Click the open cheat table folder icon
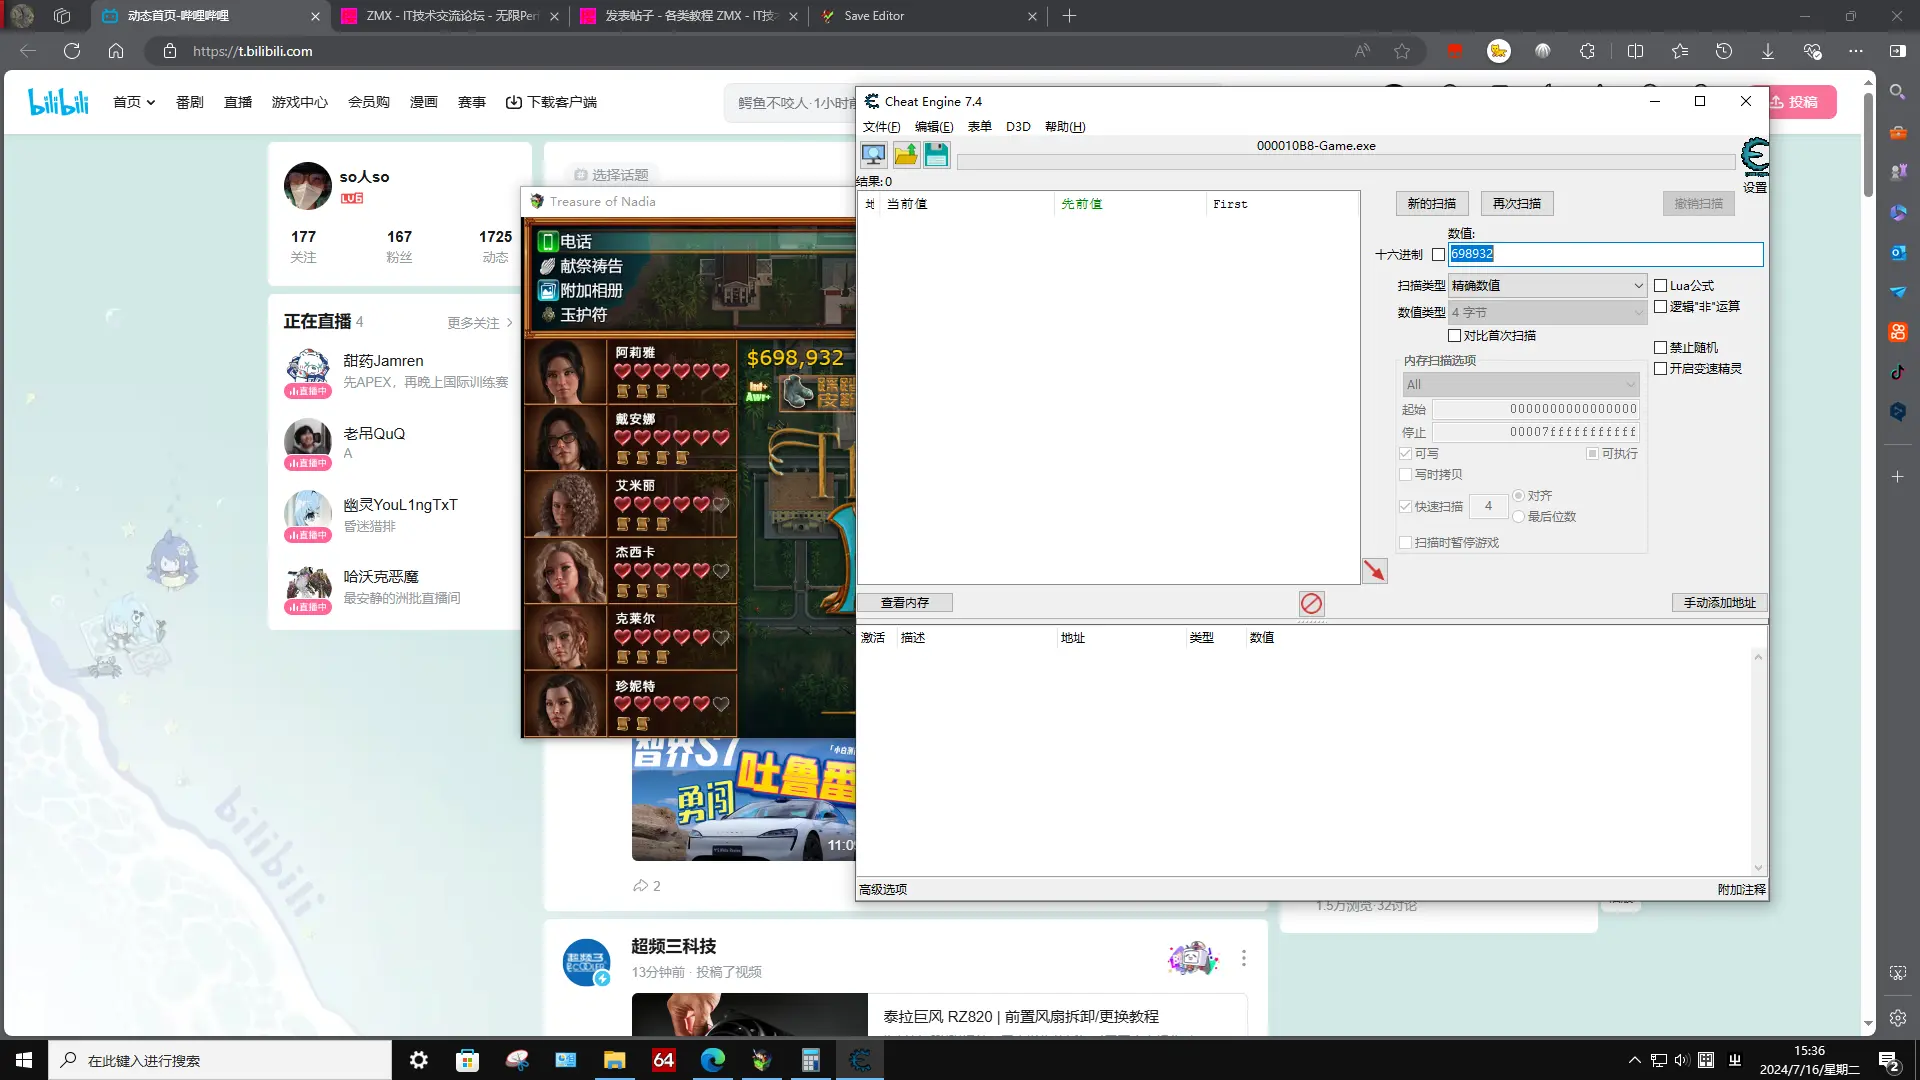This screenshot has height=1080, width=1920. [905, 155]
